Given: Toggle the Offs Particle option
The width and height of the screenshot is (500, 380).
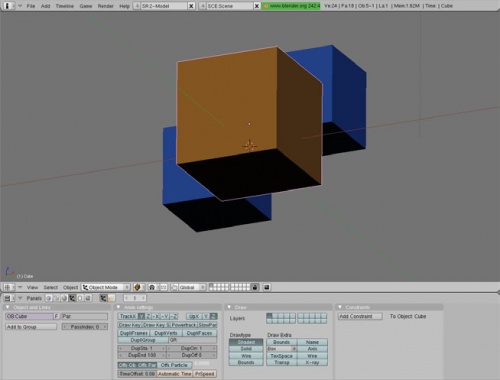Looking at the screenshot, I should [174, 365].
